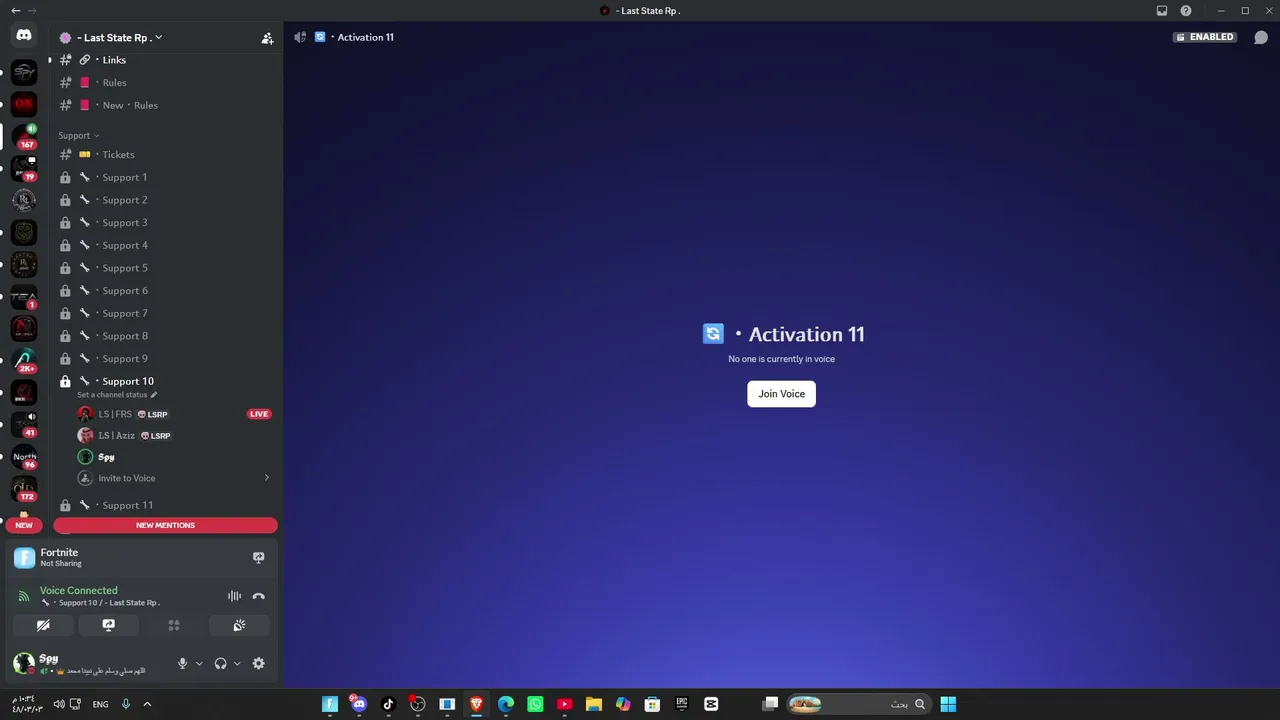Toggle screen sharing in voice controls
1280x720 pixels.
[x=109, y=625]
